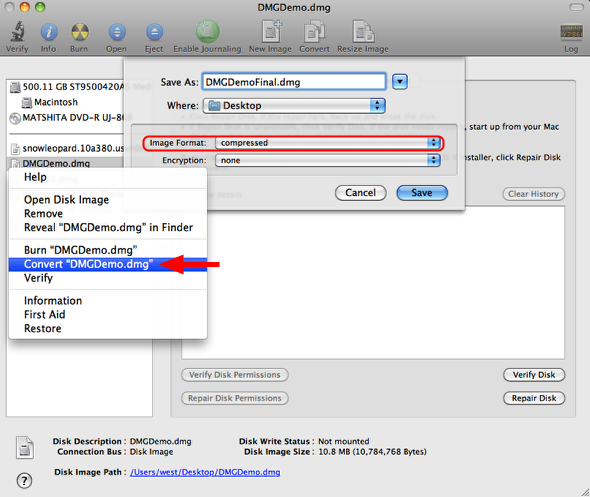This screenshot has width=590, height=497.
Task: Click the Save As filename field
Action: click(294, 82)
